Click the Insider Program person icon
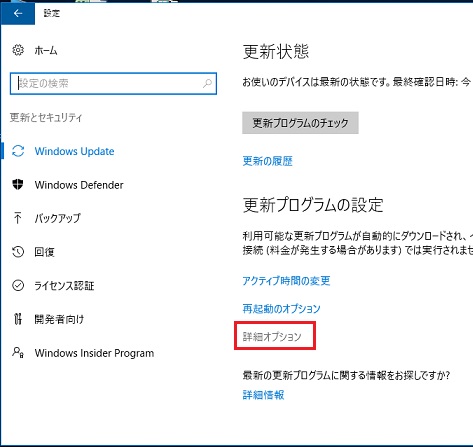The width and height of the screenshot is (473, 447). [18, 352]
